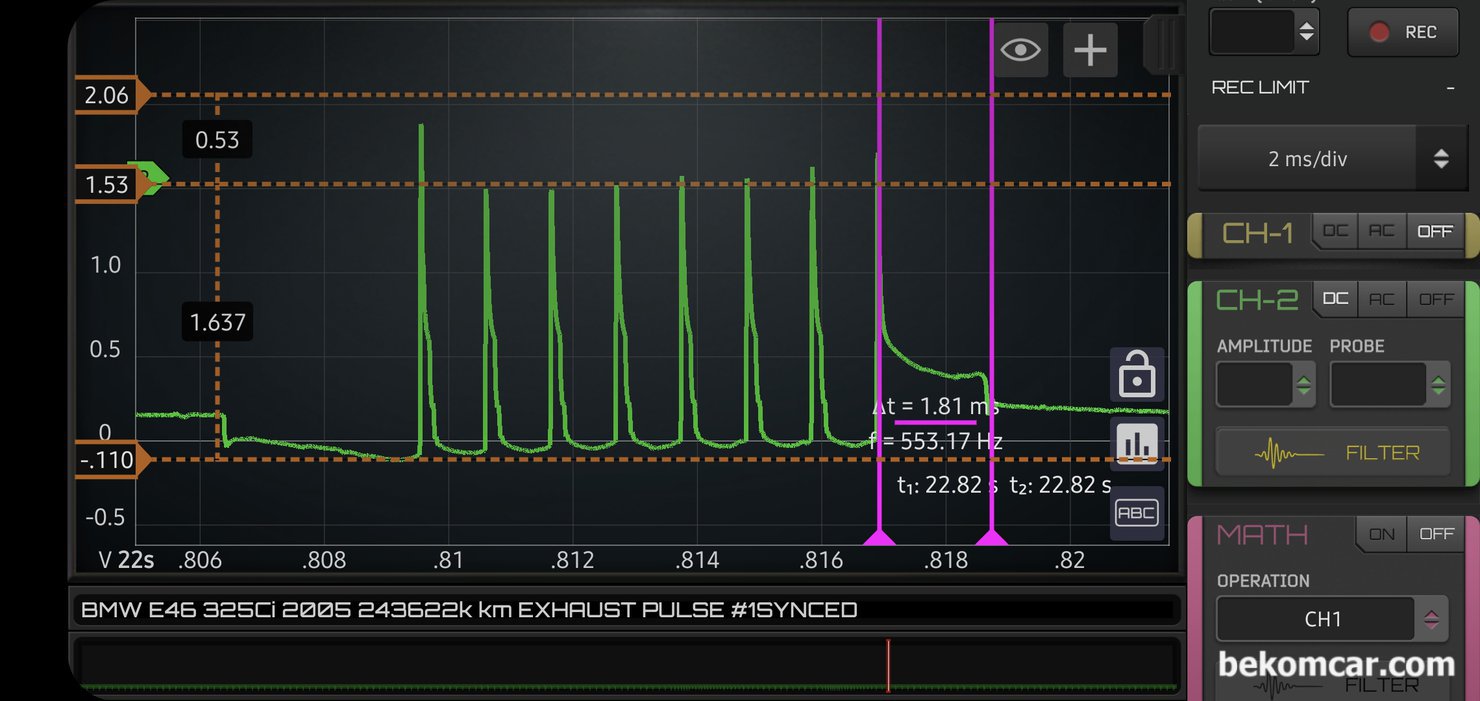Click the plus add icon
Viewport: 1480px width, 701px height.
tap(1090, 50)
